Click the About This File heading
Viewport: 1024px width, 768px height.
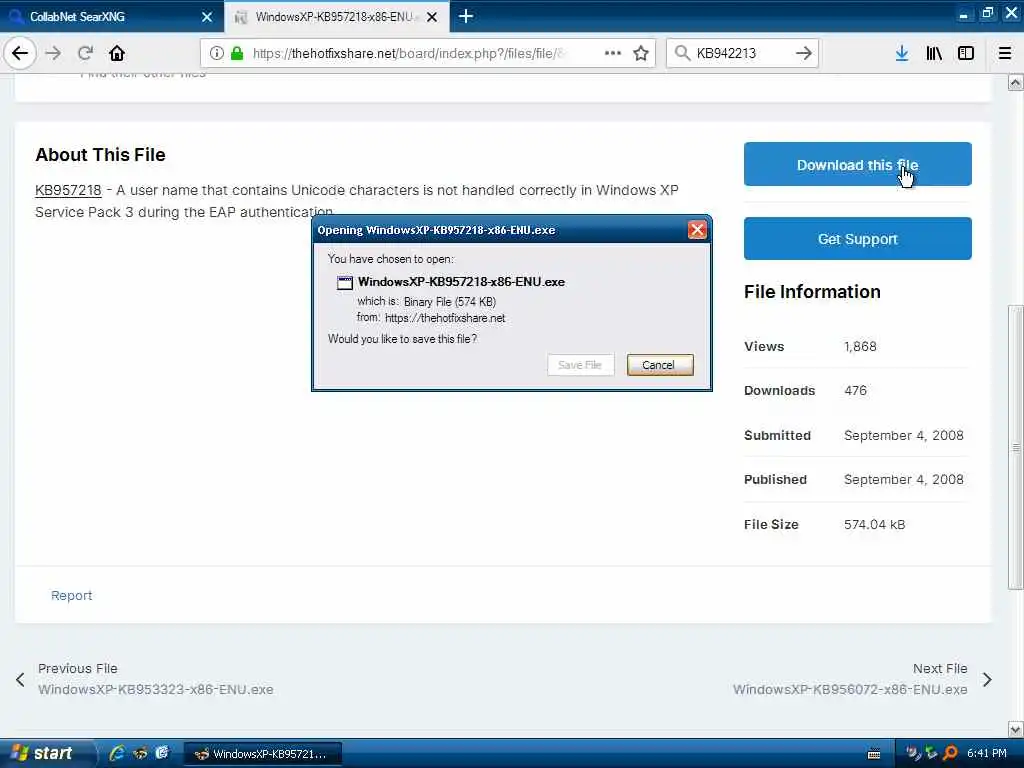(101, 155)
